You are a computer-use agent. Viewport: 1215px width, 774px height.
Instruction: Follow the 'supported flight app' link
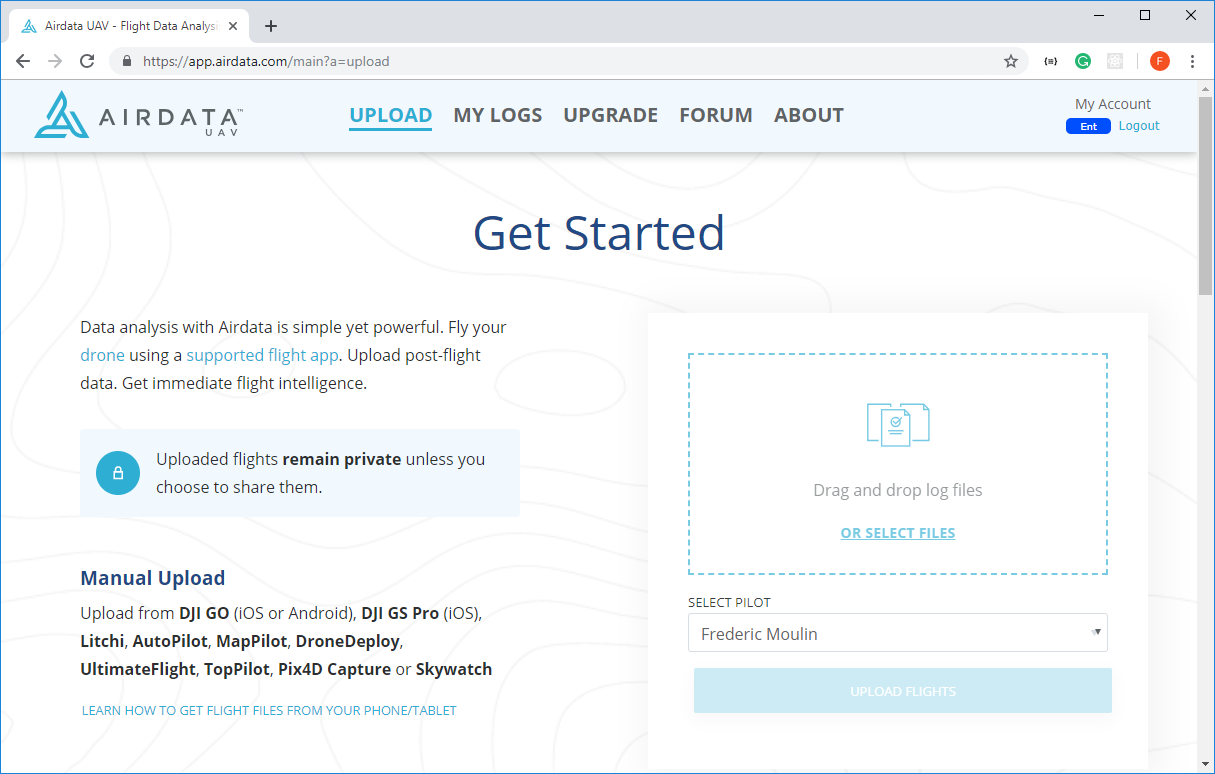tap(262, 355)
